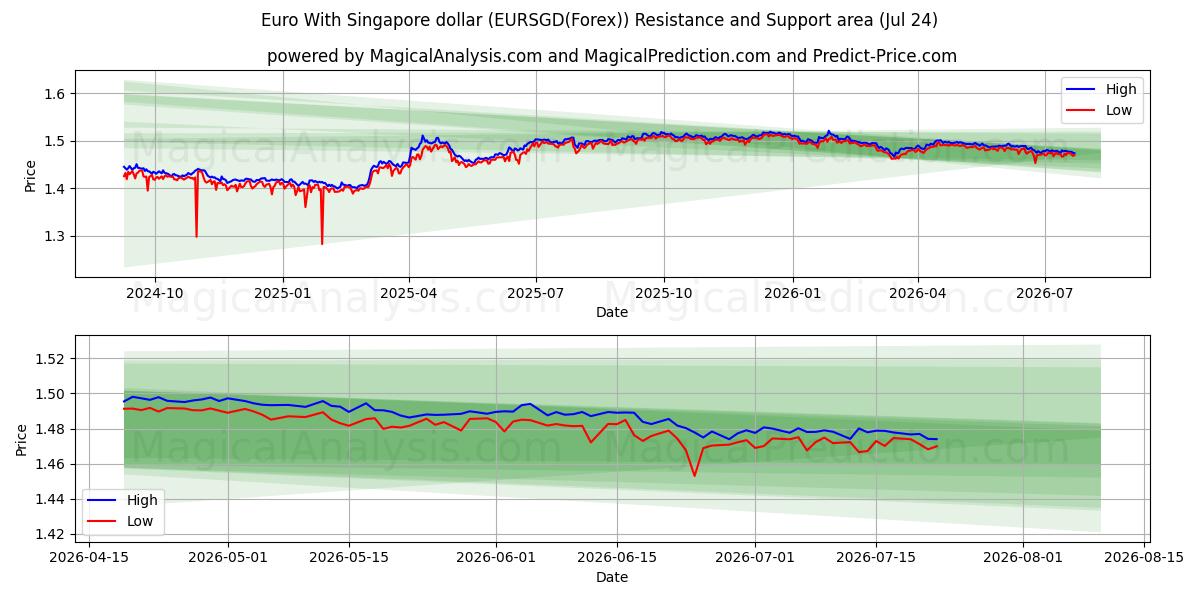The height and width of the screenshot is (600, 1200).
Task: Click the 1.3 price tick on upper chart
Action: (x=56, y=237)
